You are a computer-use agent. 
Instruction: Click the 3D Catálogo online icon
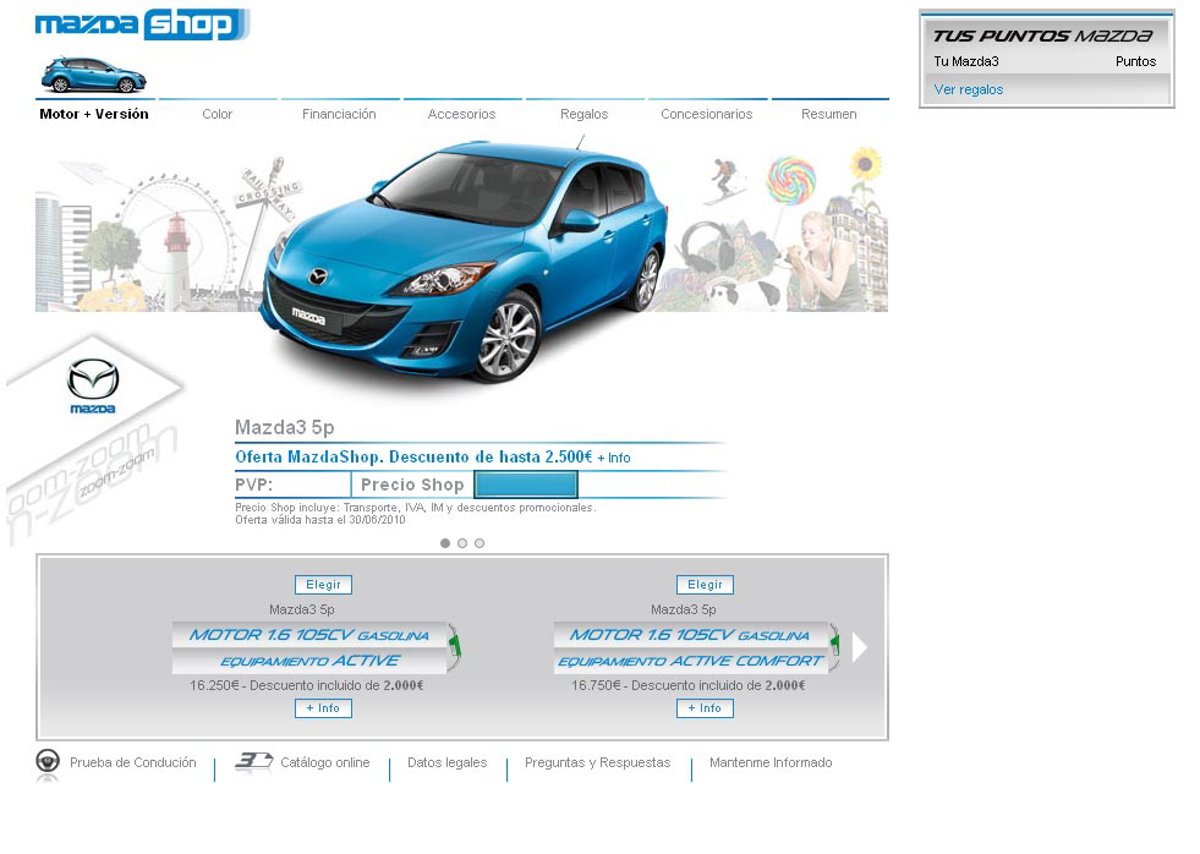tap(254, 762)
